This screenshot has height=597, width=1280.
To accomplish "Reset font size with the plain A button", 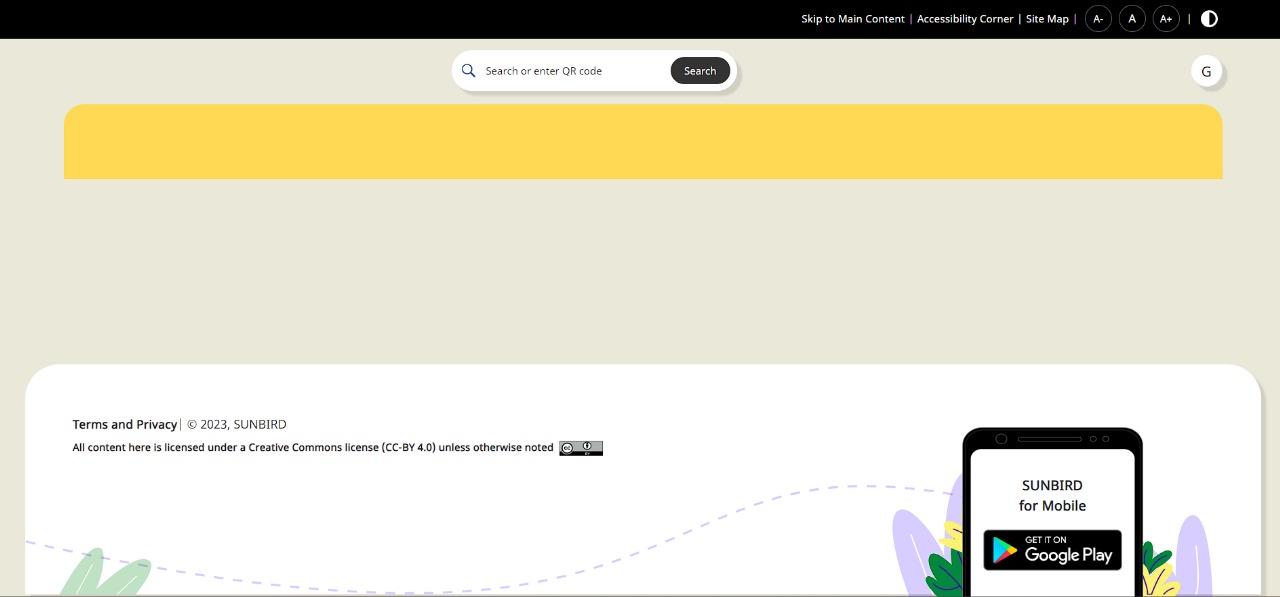I will pos(1132,19).
